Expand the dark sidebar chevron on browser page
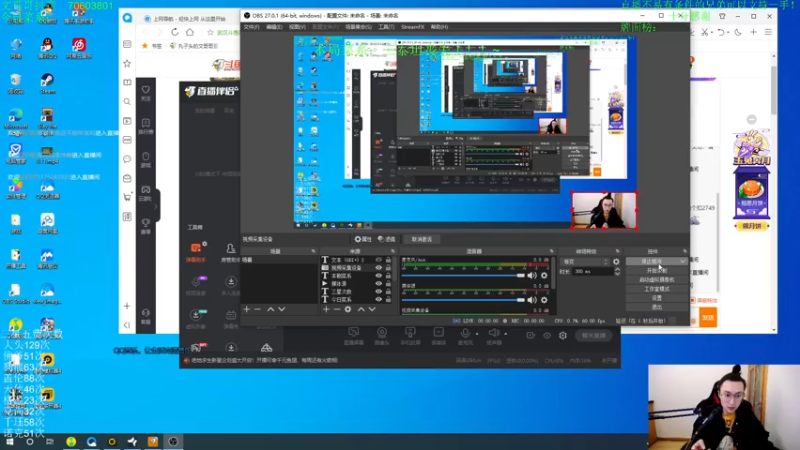The width and height of the screenshot is (800, 450). (156, 206)
